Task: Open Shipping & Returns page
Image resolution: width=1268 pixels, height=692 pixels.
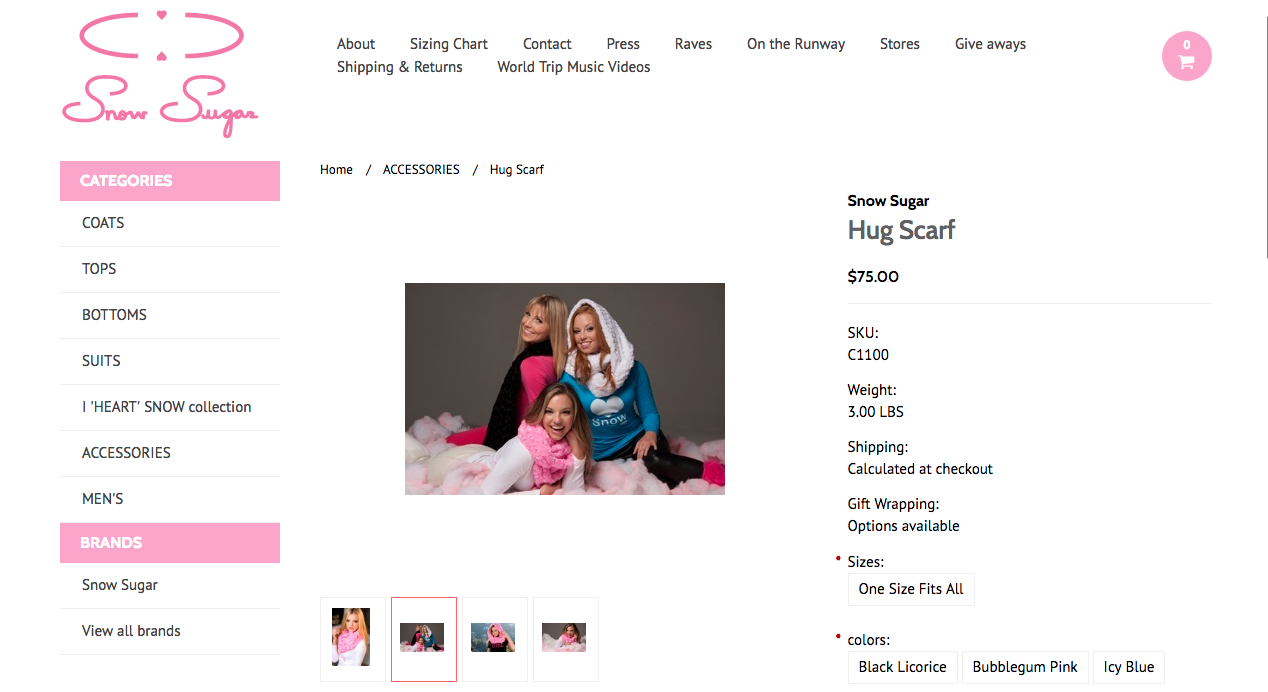Action: [400, 67]
